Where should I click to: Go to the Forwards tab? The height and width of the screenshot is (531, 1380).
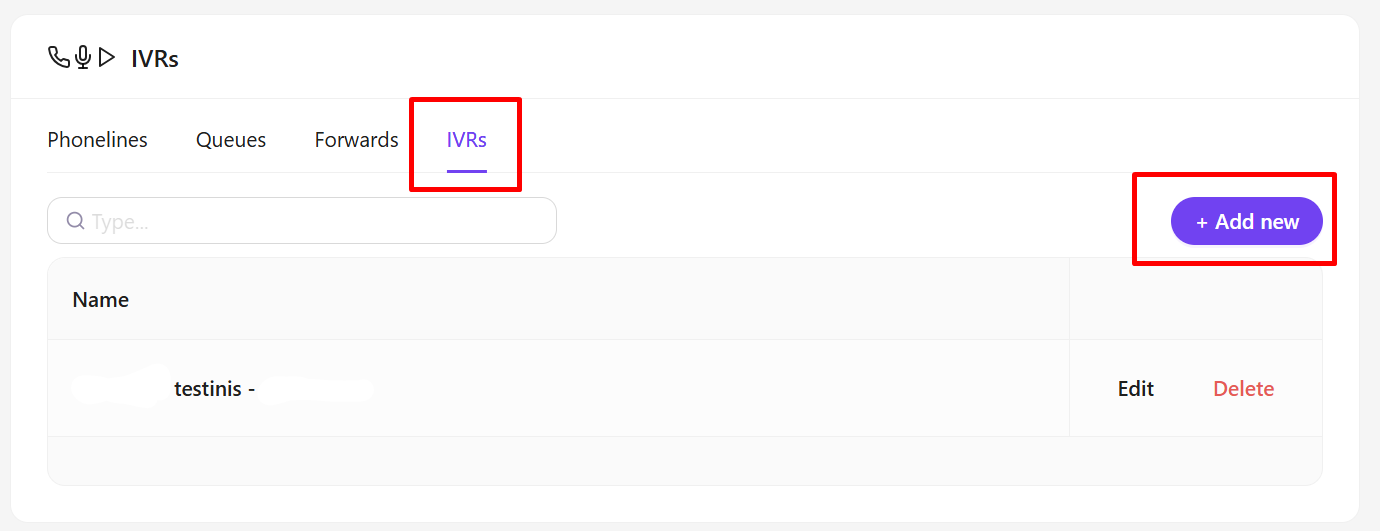[x=356, y=140]
